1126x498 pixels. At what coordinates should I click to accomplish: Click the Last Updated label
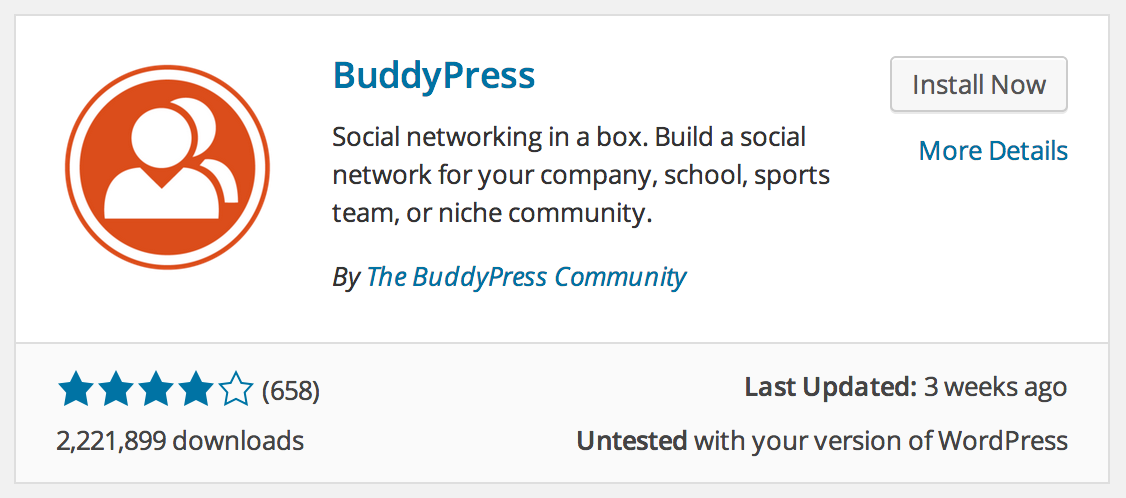tap(830, 387)
